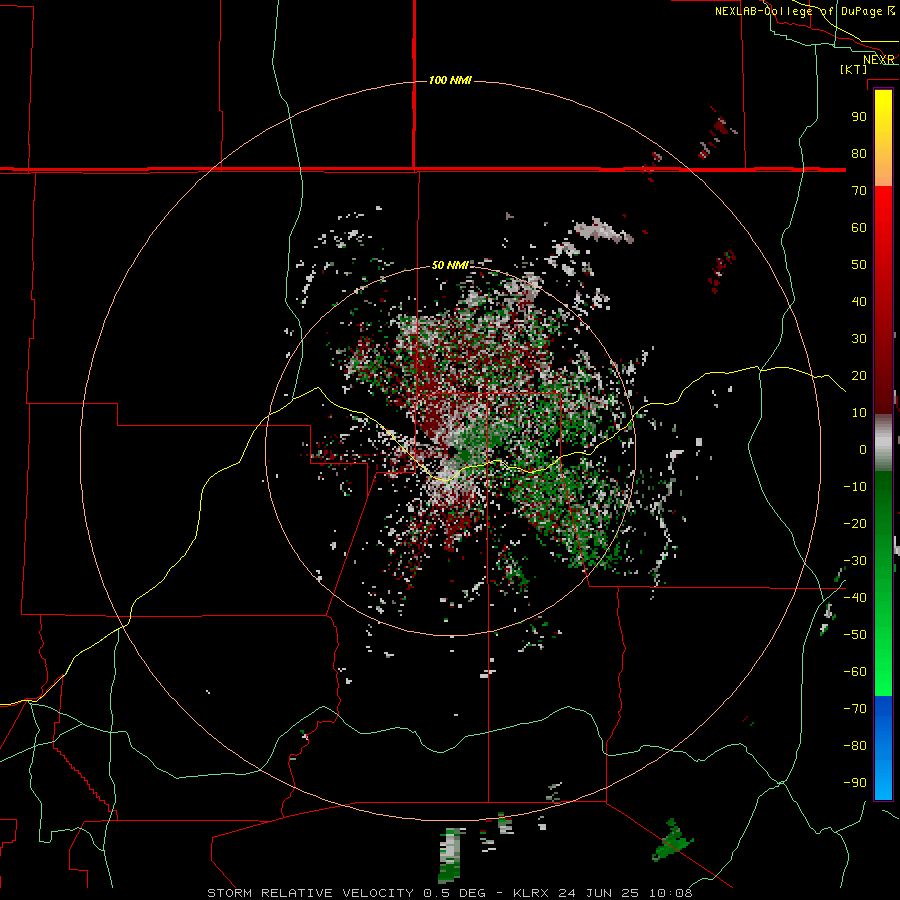Click the 0.5 DEG elevation angle text
Viewport: 900px width, 900px height.
455,893
